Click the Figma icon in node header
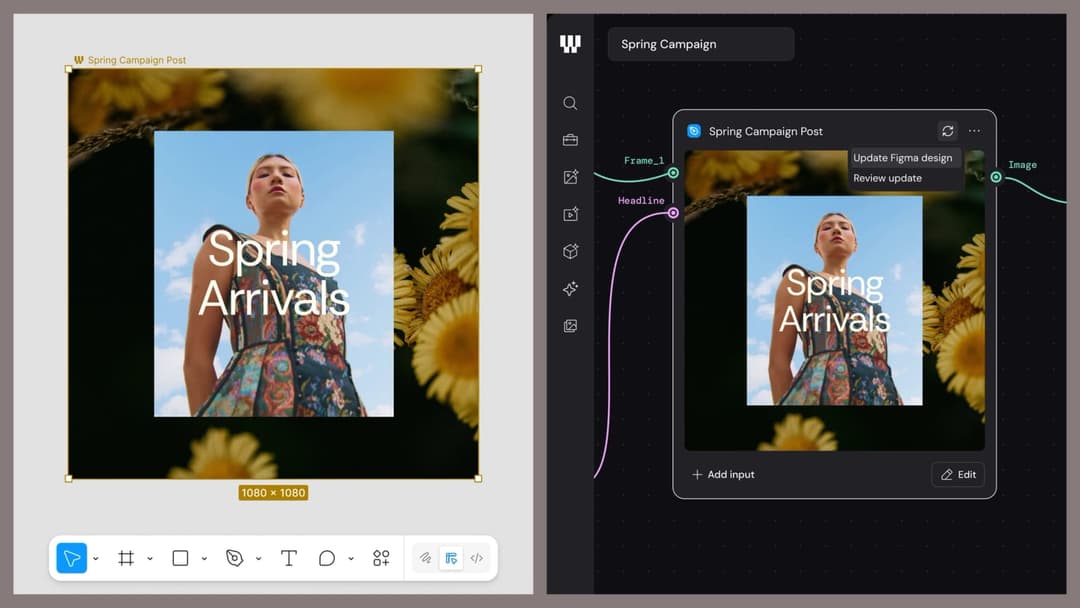Image resolution: width=1080 pixels, height=608 pixels. click(694, 131)
